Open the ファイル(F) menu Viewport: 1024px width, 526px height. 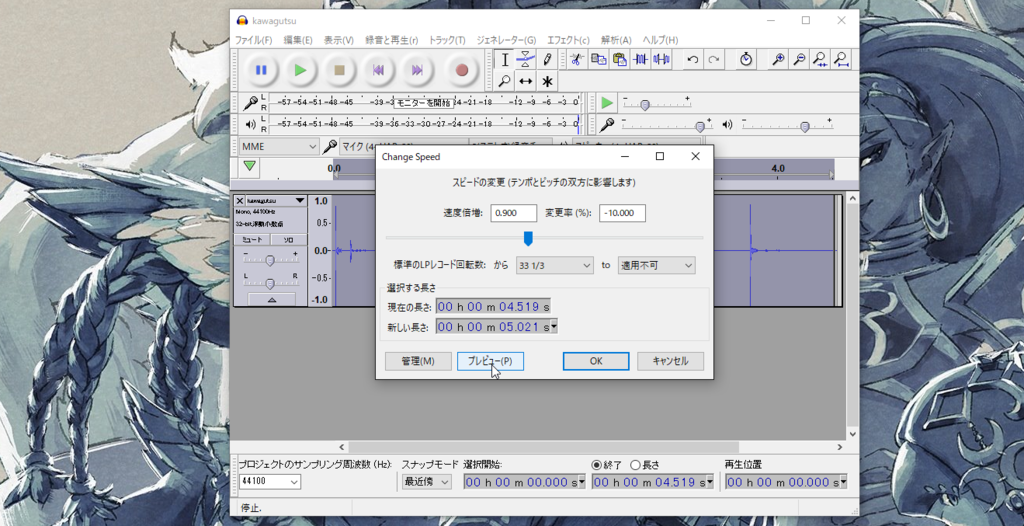pyautogui.click(x=253, y=40)
